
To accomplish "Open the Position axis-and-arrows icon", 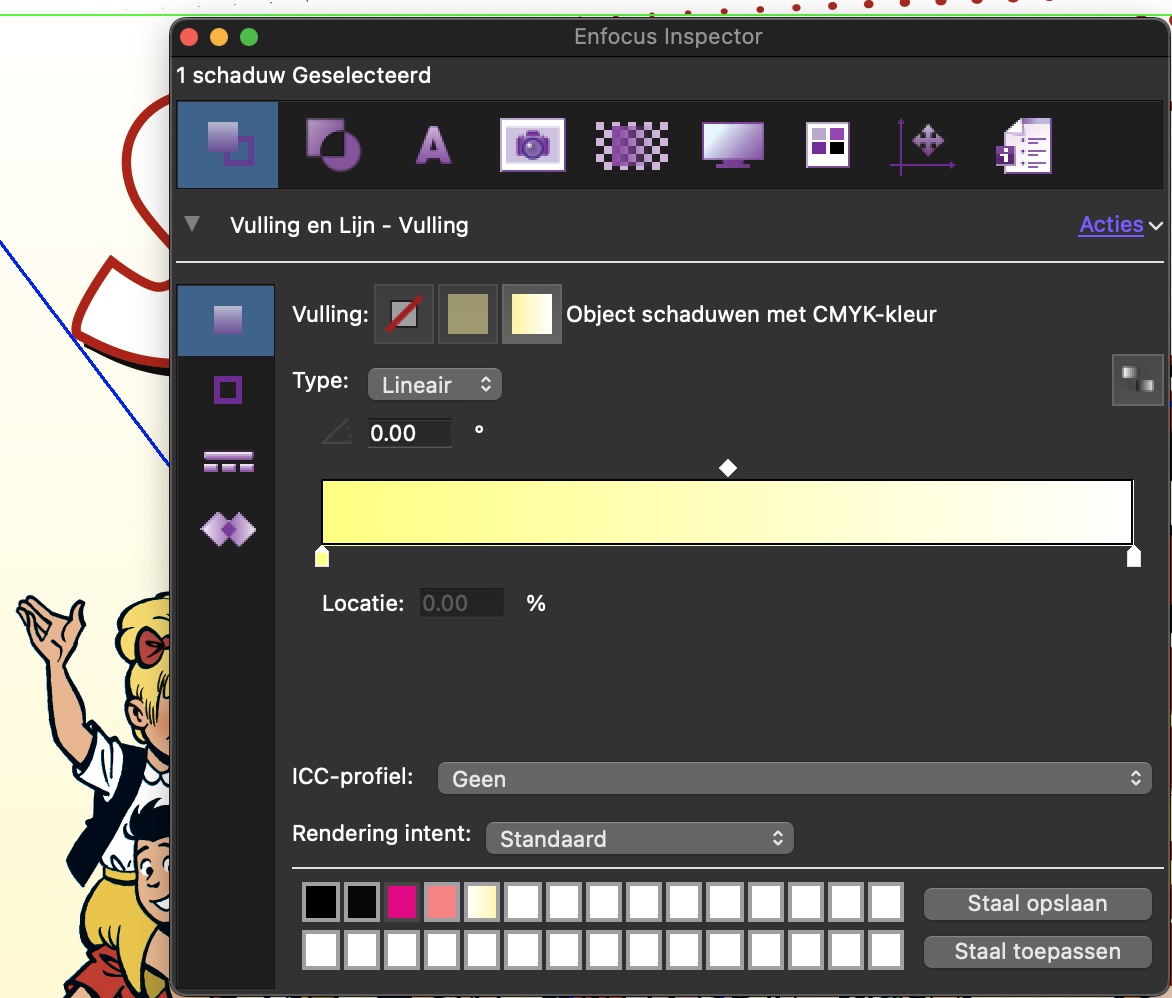I will coord(922,146).
